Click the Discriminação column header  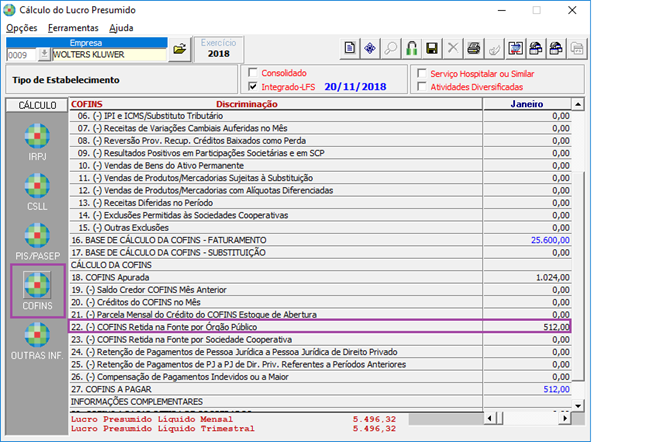tap(247, 104)
